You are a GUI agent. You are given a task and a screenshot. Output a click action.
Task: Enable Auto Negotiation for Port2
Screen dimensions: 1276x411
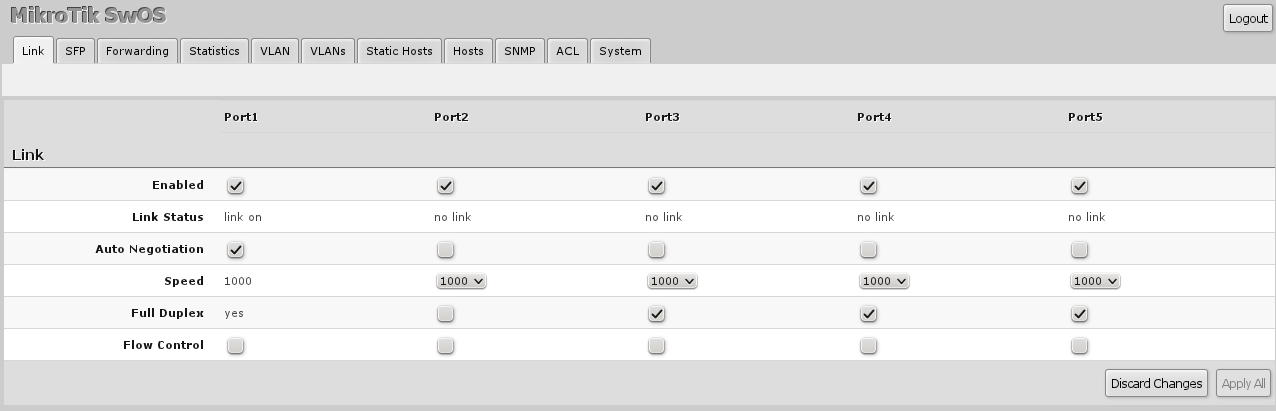[446, 249]
